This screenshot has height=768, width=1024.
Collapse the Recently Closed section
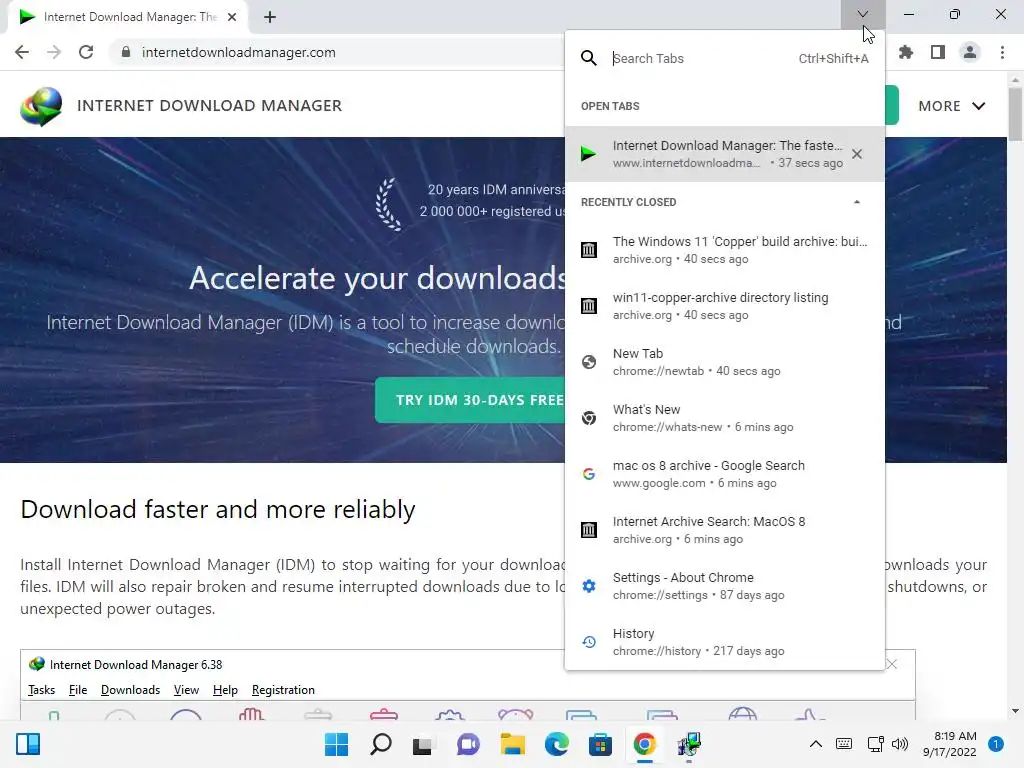click(857, 202)
